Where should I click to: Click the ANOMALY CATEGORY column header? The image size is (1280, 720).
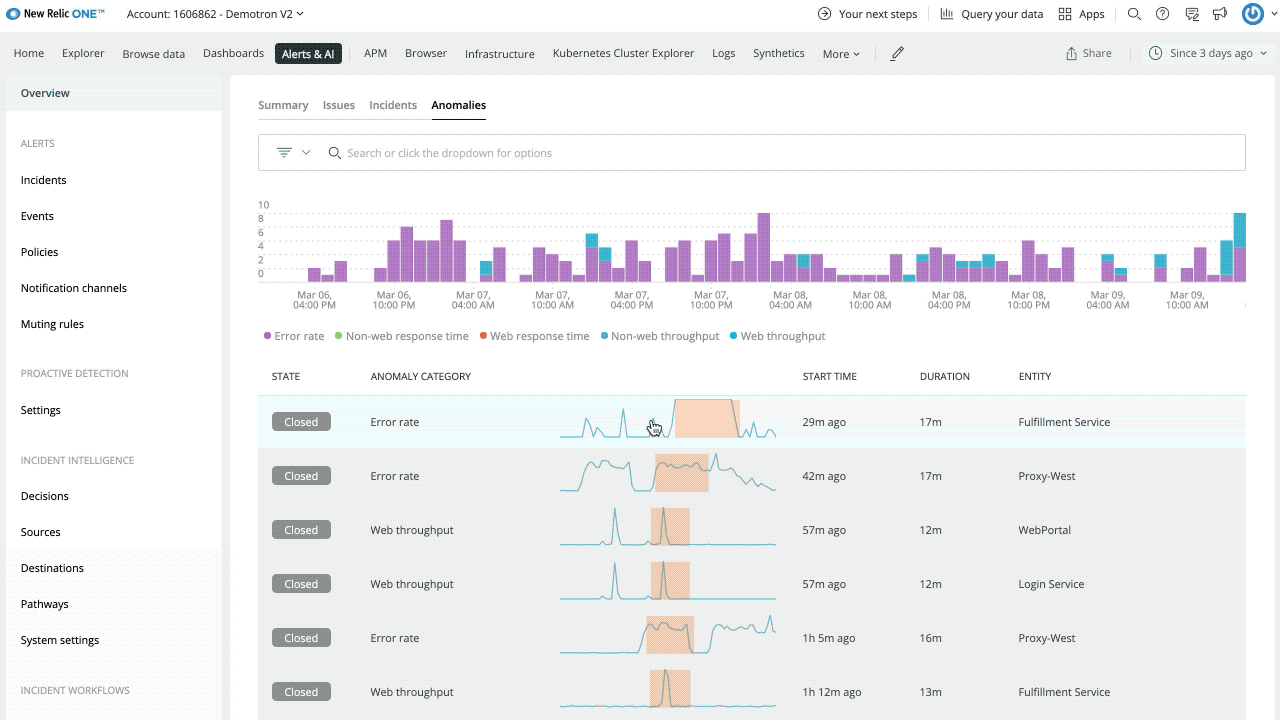[x=420, y=377]
